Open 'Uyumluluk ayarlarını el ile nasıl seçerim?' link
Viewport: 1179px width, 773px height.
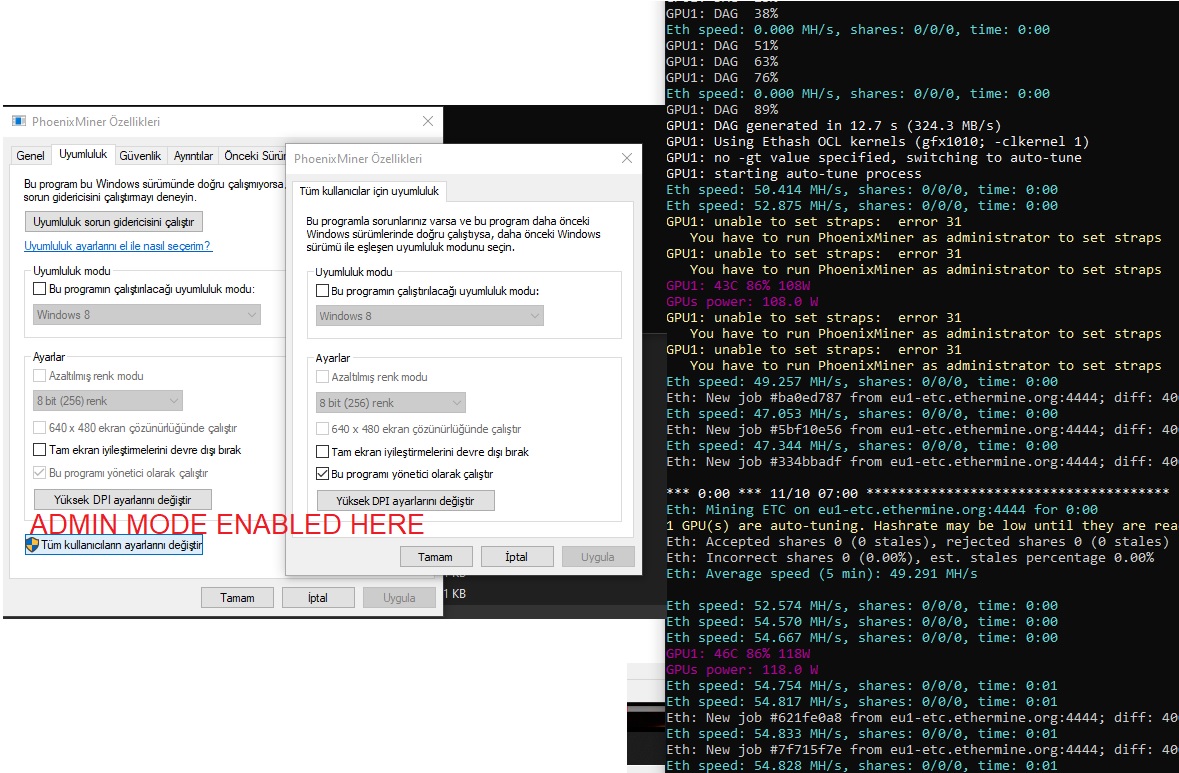coord(118,246)
